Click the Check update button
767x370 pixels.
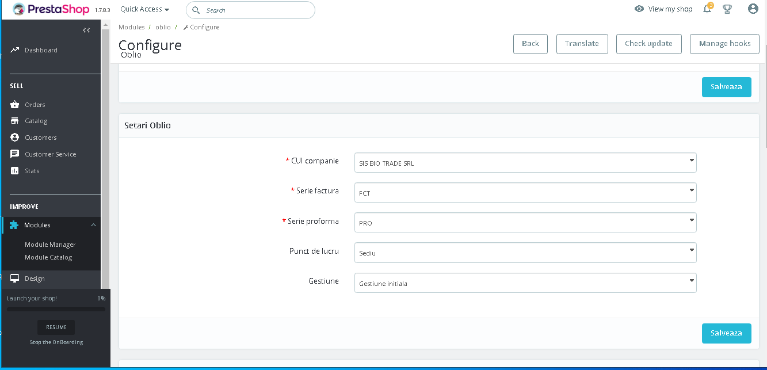649,44
